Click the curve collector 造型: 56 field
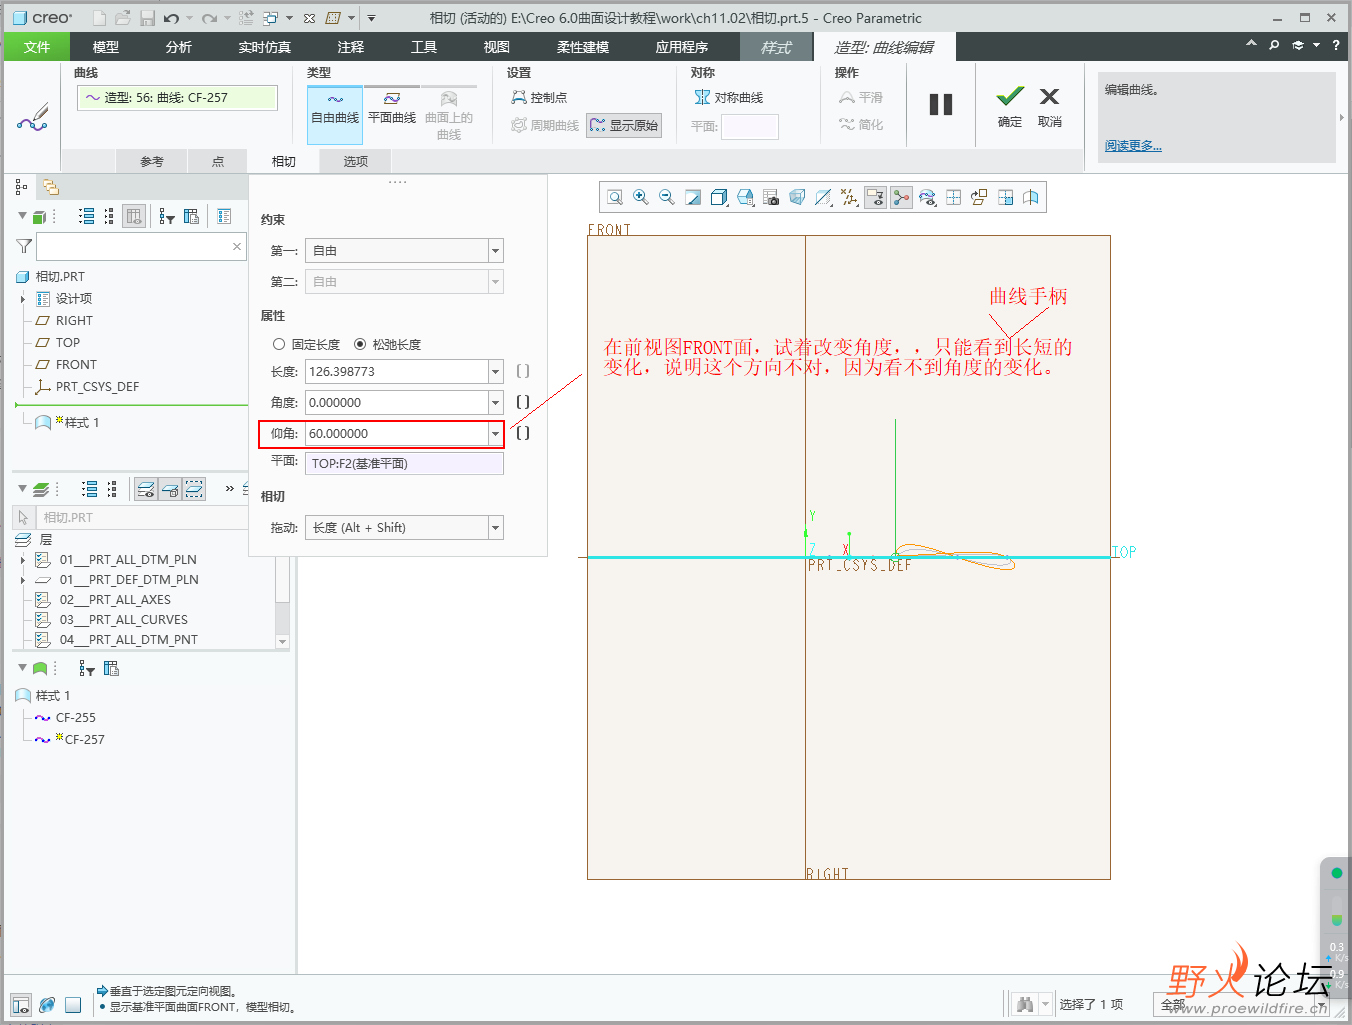 (178, 97)
